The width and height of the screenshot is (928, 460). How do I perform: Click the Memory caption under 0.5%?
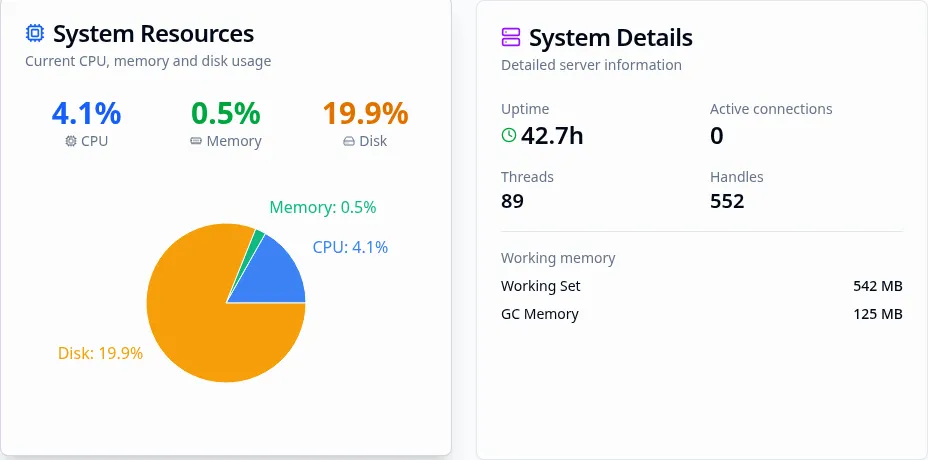click(x=234, y=141)
